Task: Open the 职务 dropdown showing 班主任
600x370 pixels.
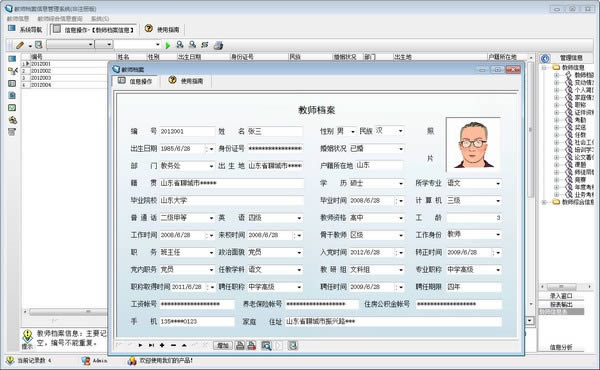Action: click(x=211, y=253)
